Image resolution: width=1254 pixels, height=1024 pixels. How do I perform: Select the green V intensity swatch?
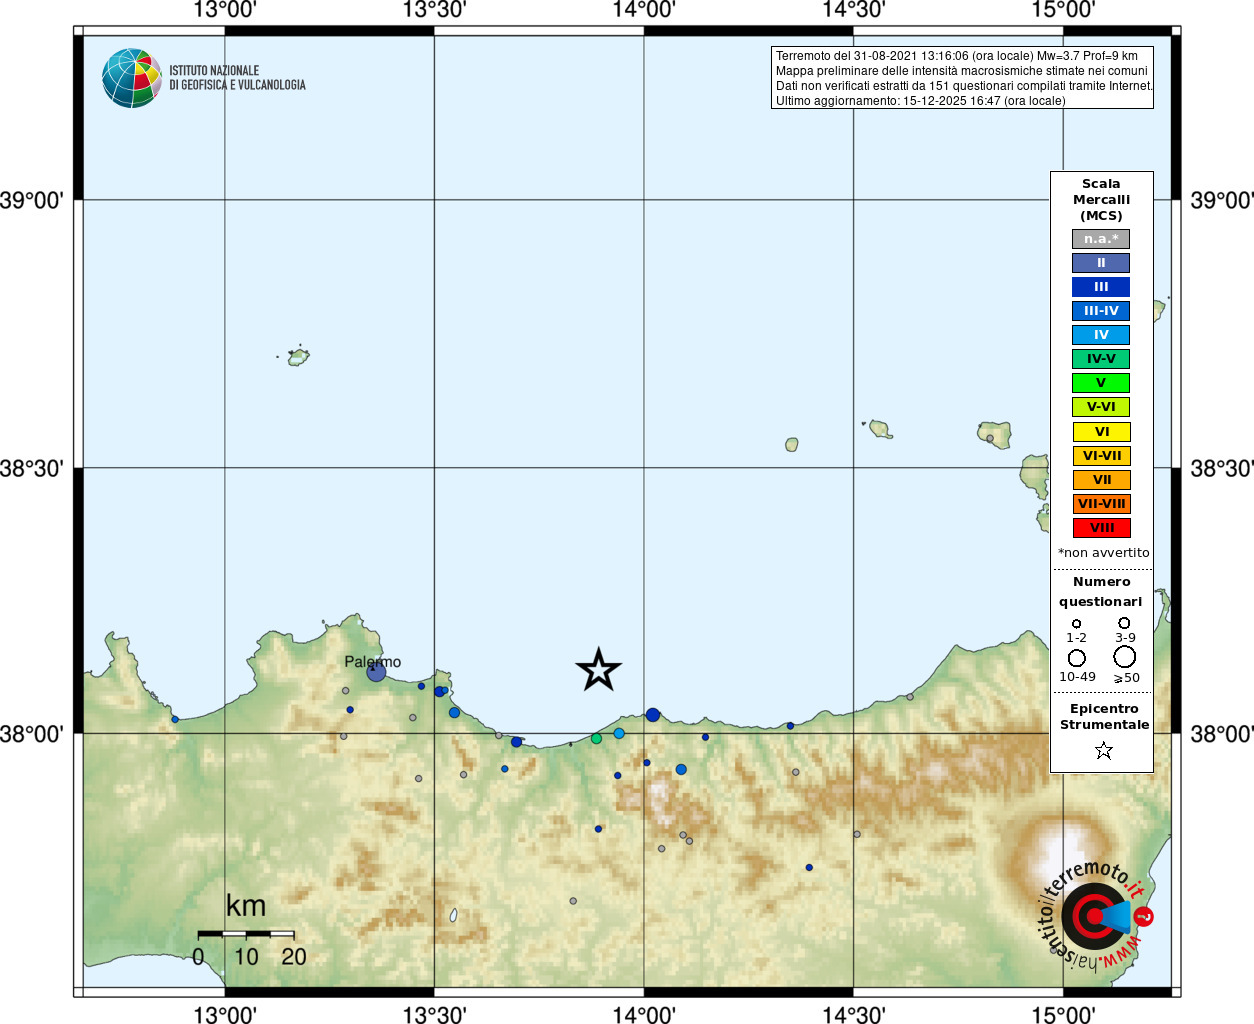click(x=1101, y=383)
